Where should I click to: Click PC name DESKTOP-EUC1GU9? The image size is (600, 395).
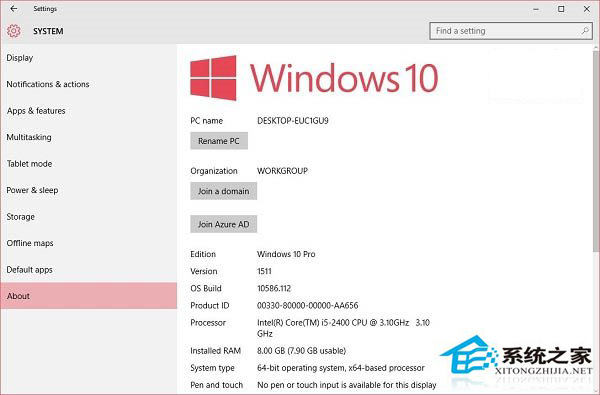(293, 121)
